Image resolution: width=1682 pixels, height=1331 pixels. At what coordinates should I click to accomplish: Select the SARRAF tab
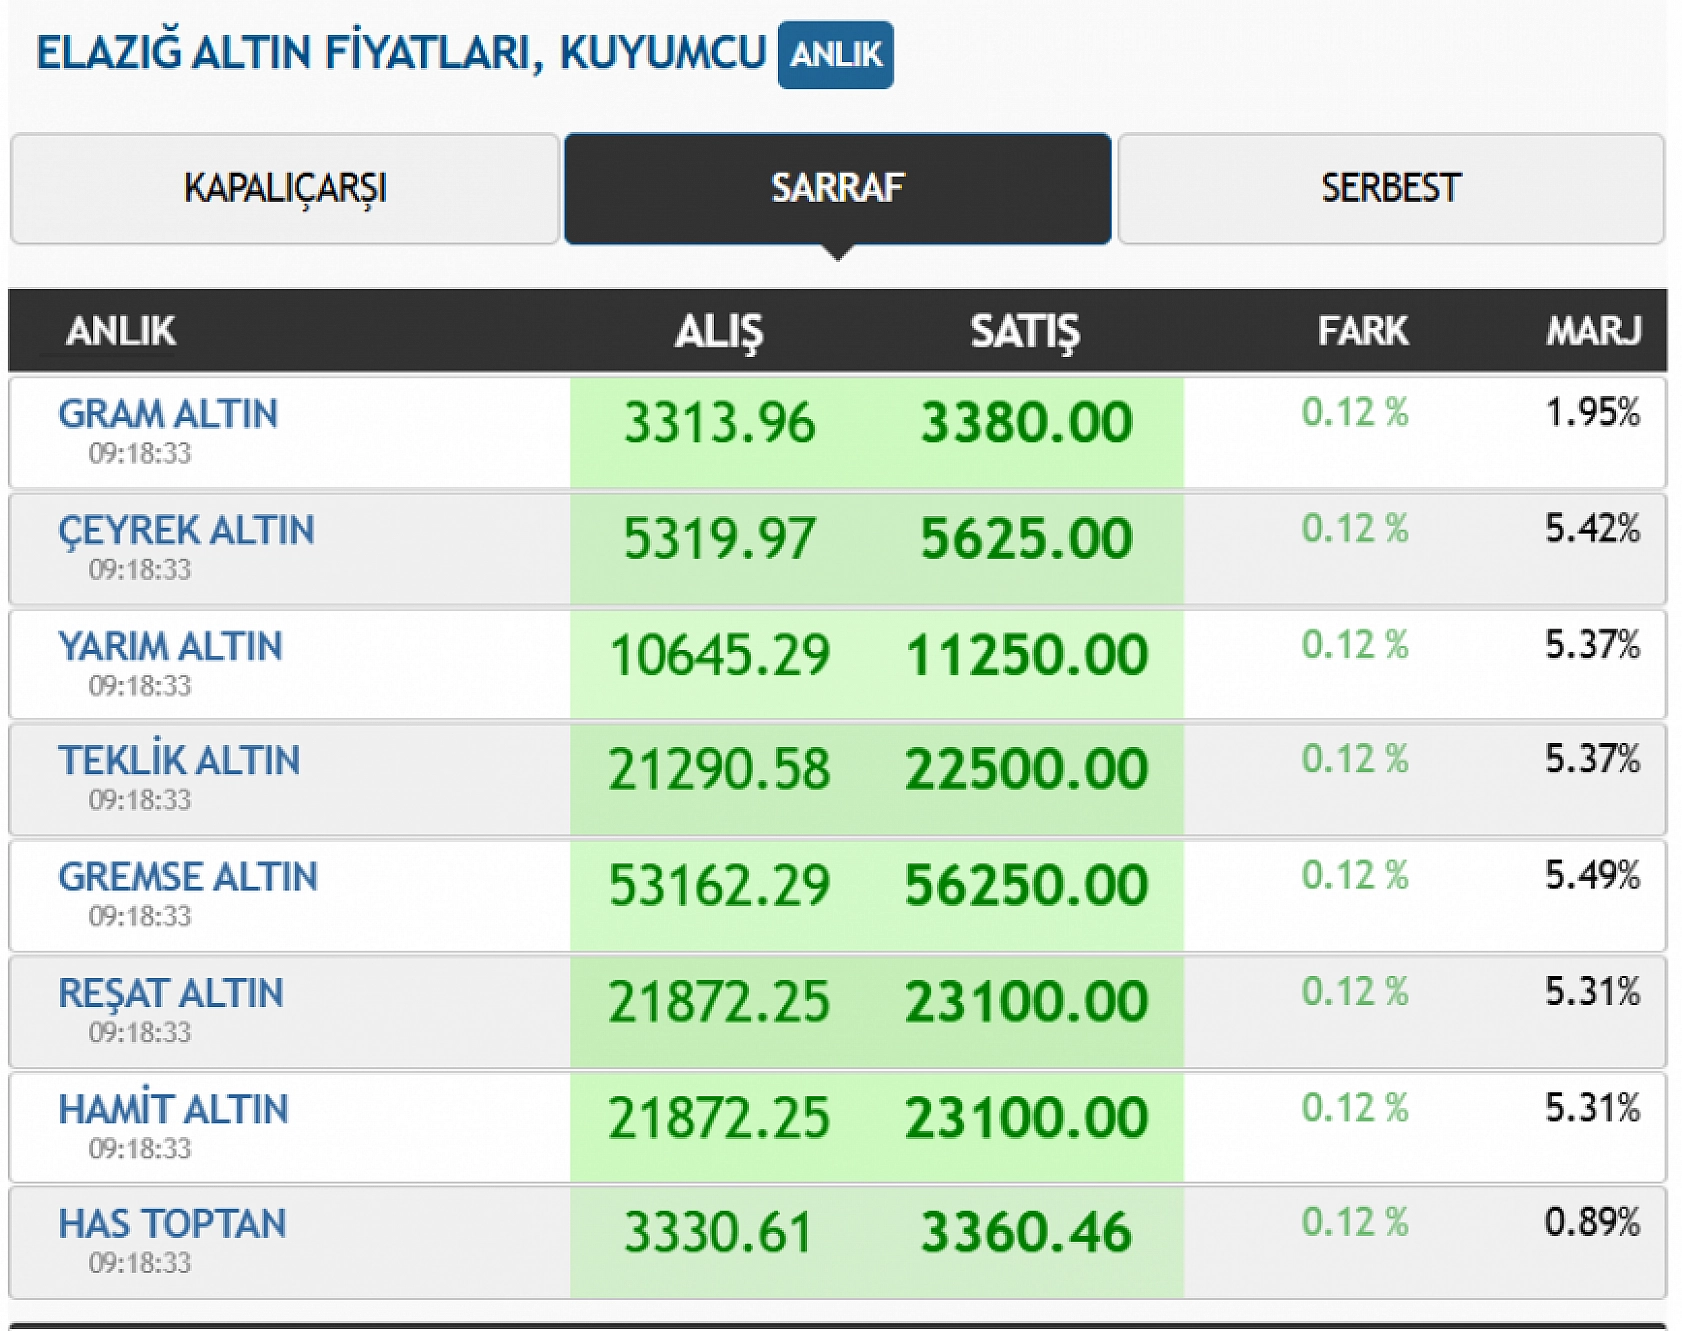837,189
